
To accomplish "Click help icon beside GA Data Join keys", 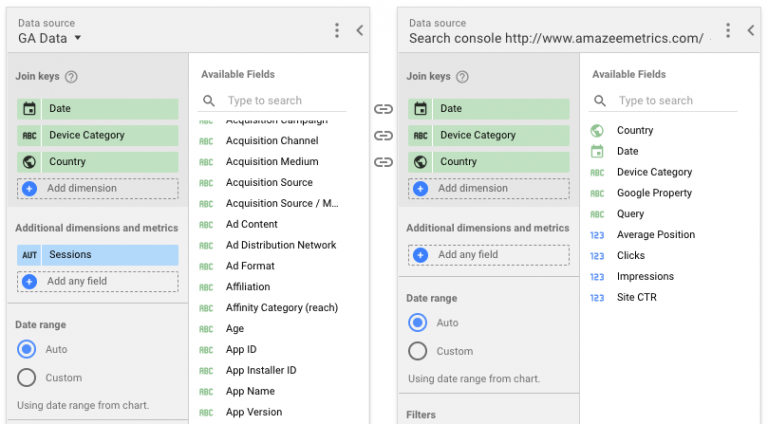I will [x=72, y=77].
